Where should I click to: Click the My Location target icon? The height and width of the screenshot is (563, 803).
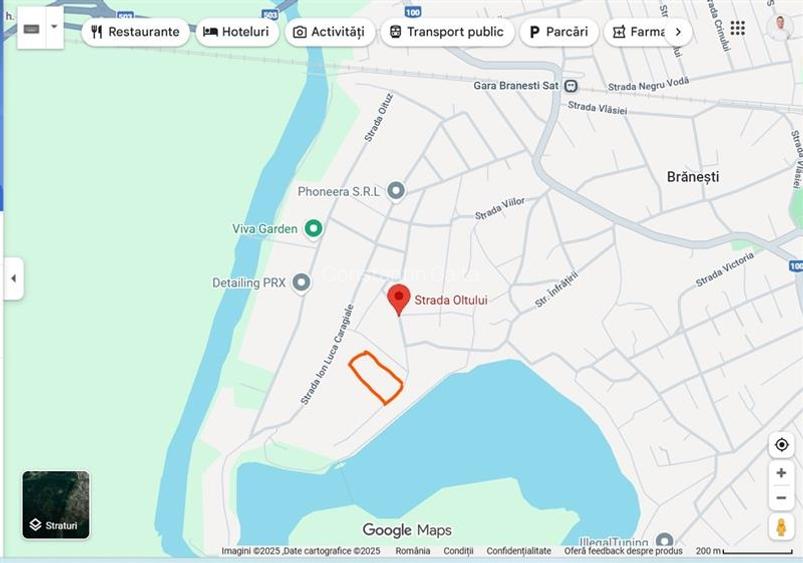point(781,445)
